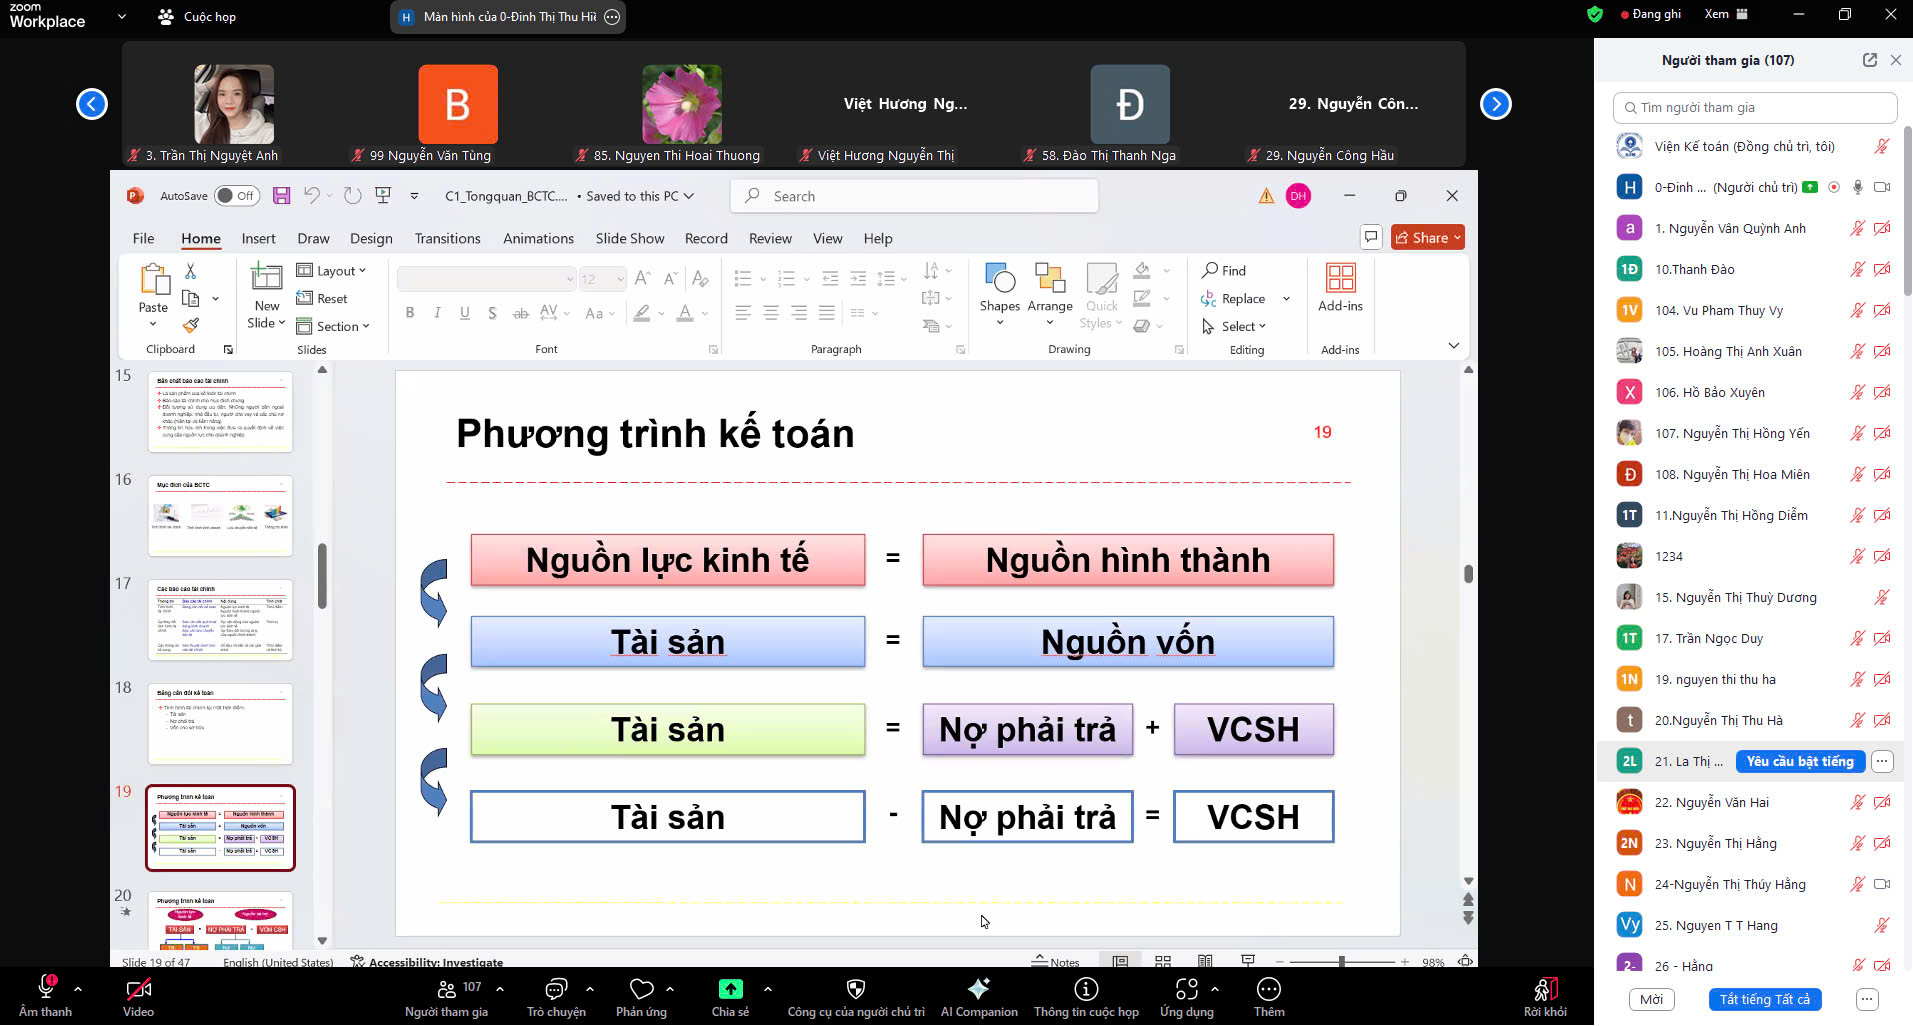Expand the Layout dropdown
The image size is (1913, 1026).
click(x=333, y=270)
